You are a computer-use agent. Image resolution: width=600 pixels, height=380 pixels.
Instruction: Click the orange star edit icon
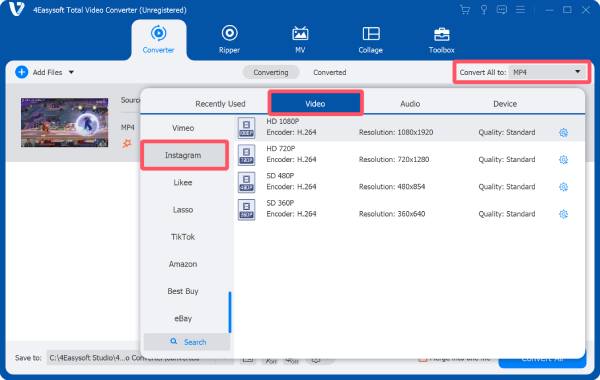(x=127, y=144)
